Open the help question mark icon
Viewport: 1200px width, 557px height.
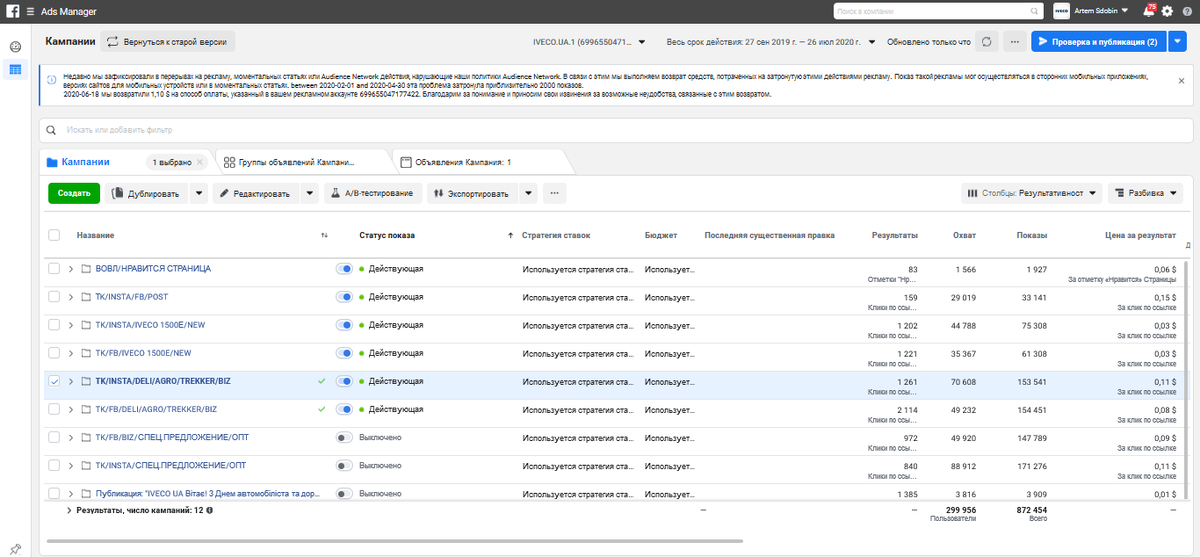tap(1185, 11)
